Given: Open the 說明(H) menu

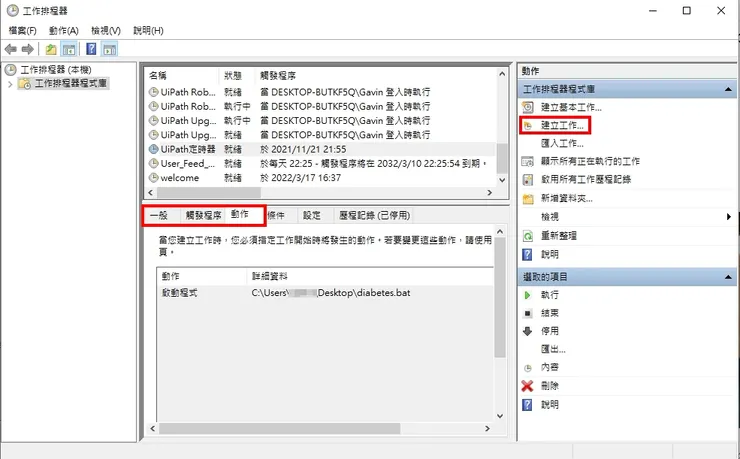Looking at the screenshot, I should point(148,31).
